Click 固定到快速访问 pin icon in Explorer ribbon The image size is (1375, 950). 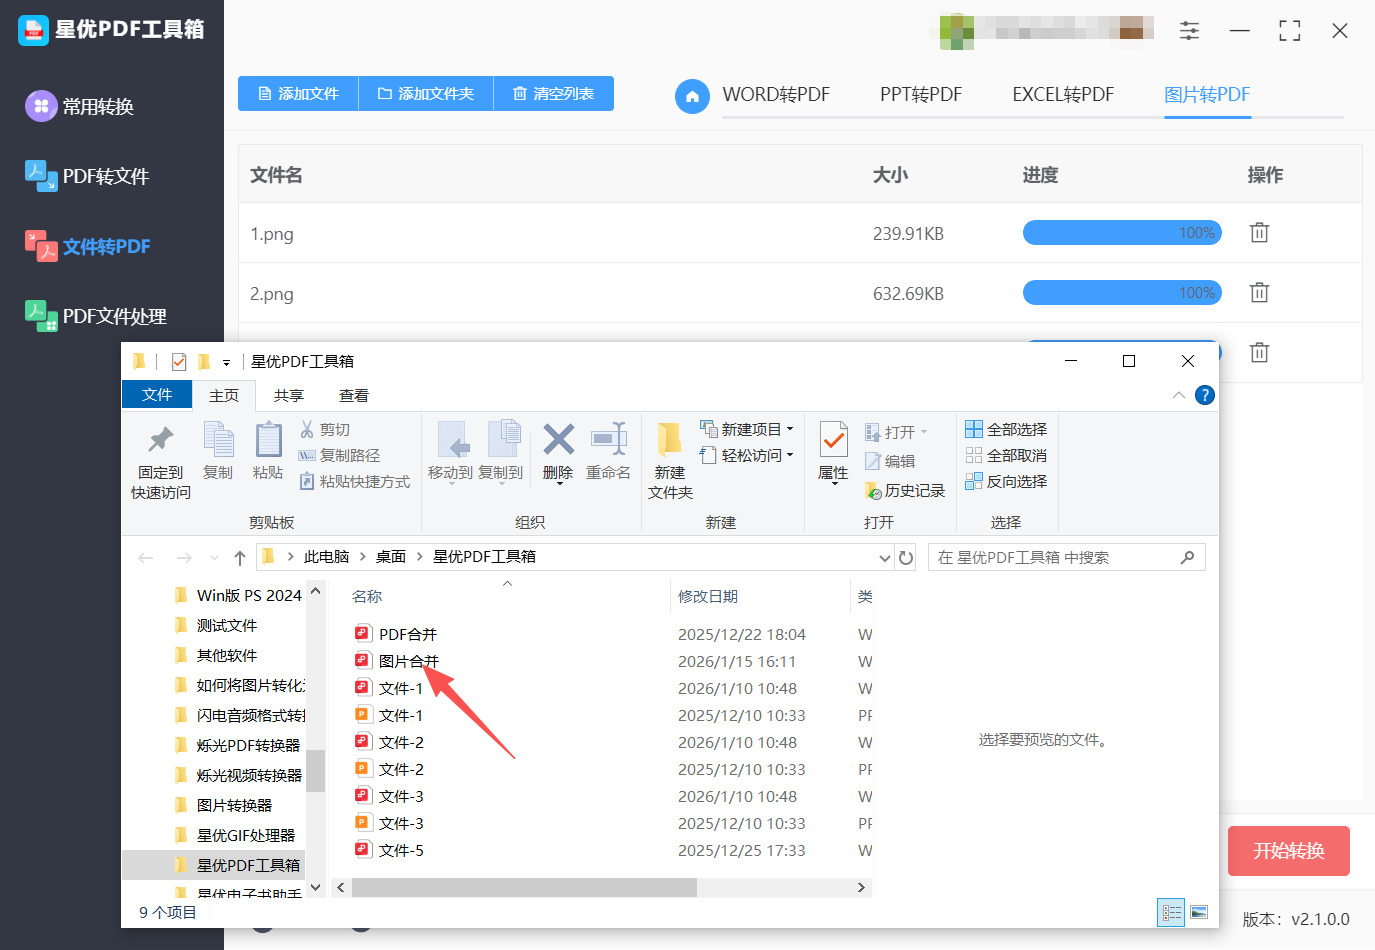click(x=160, y=440)
